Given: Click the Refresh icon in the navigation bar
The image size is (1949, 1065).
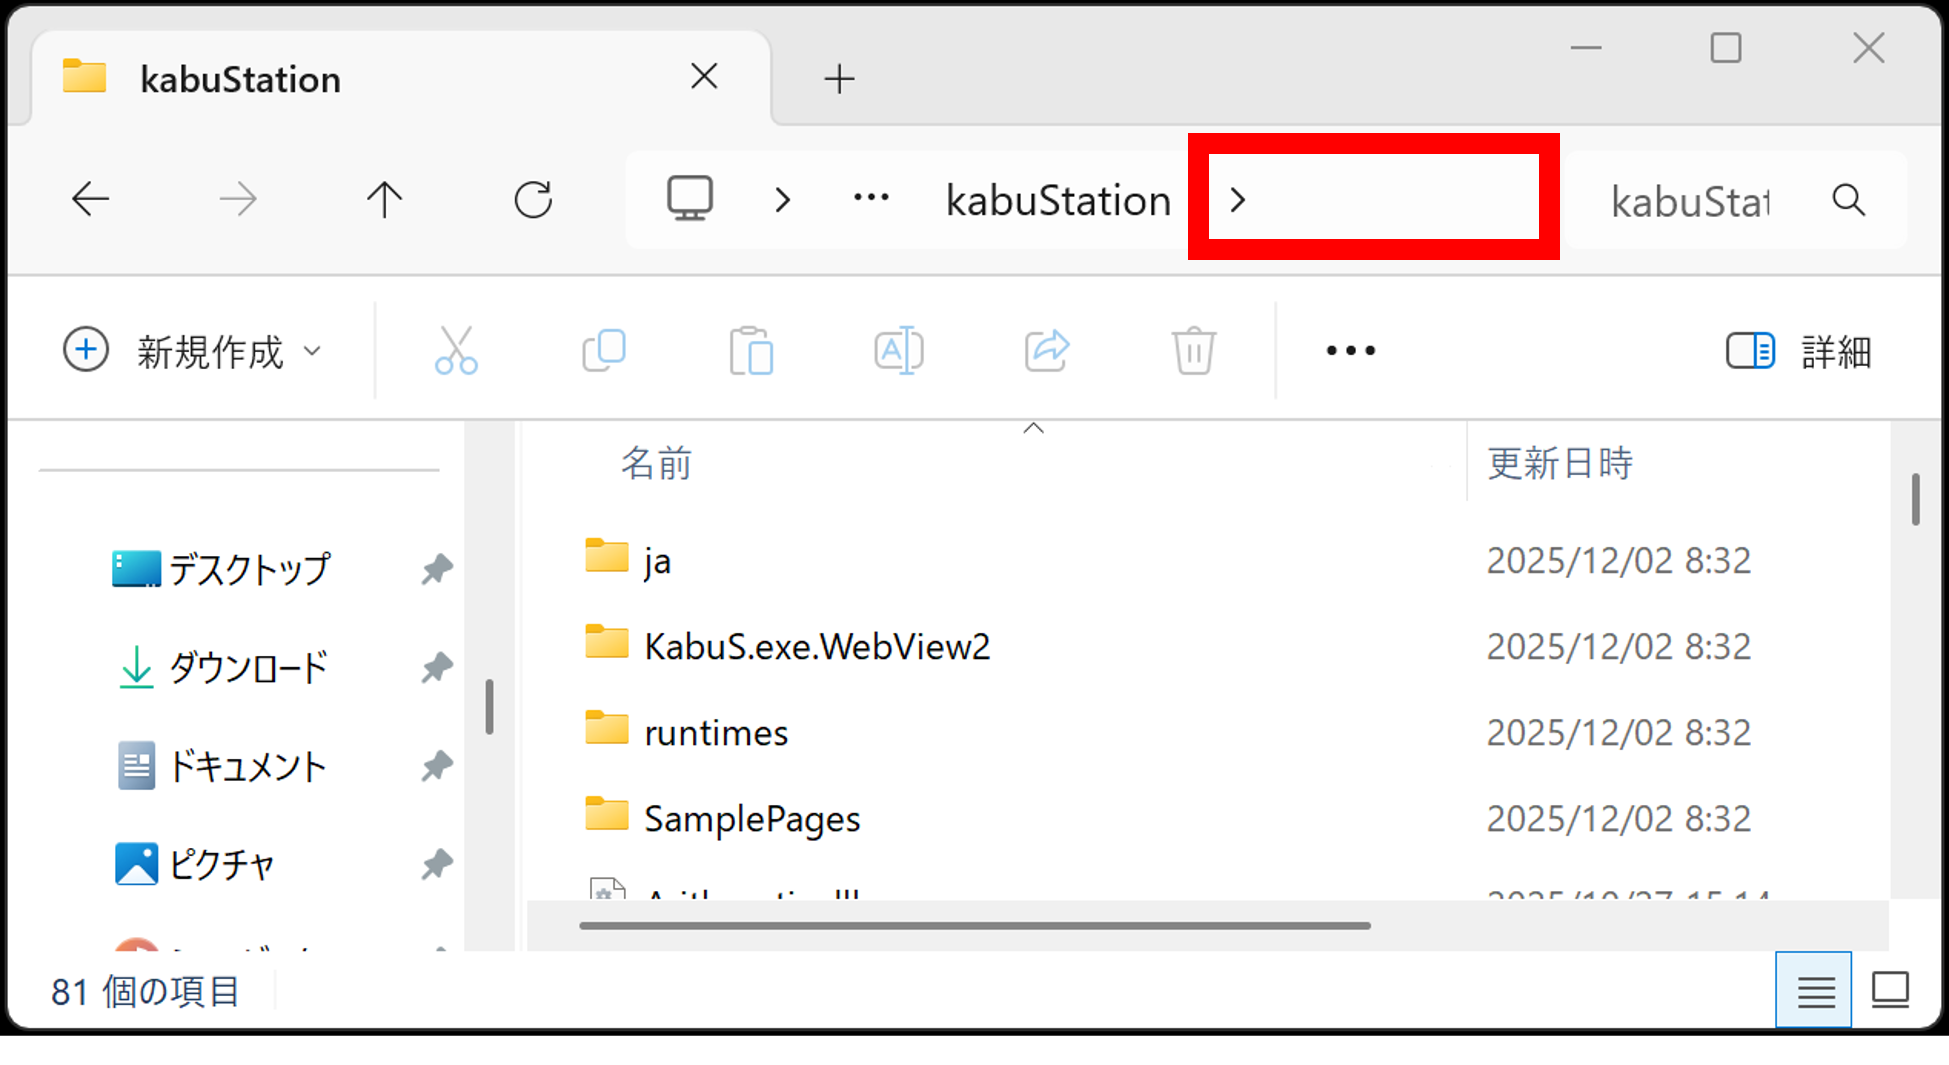Looking at the screenshot, I should [x=534, y=198].
